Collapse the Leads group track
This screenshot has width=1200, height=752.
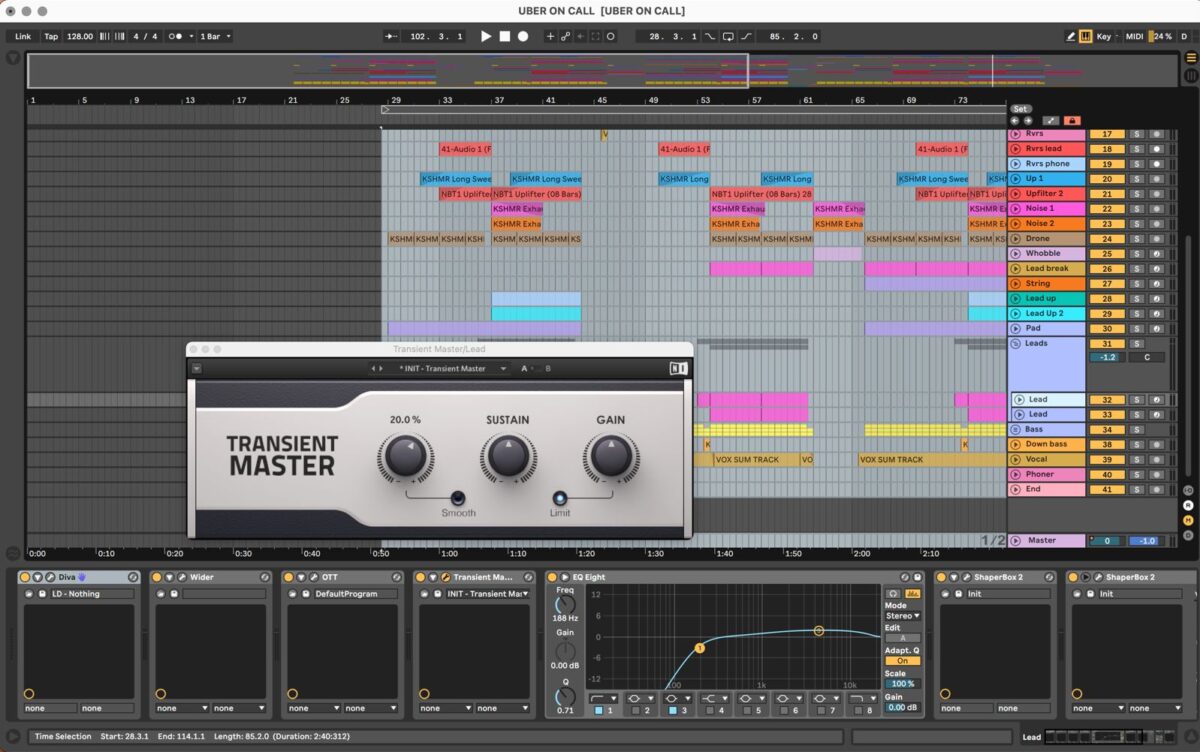pos(1016,343)
